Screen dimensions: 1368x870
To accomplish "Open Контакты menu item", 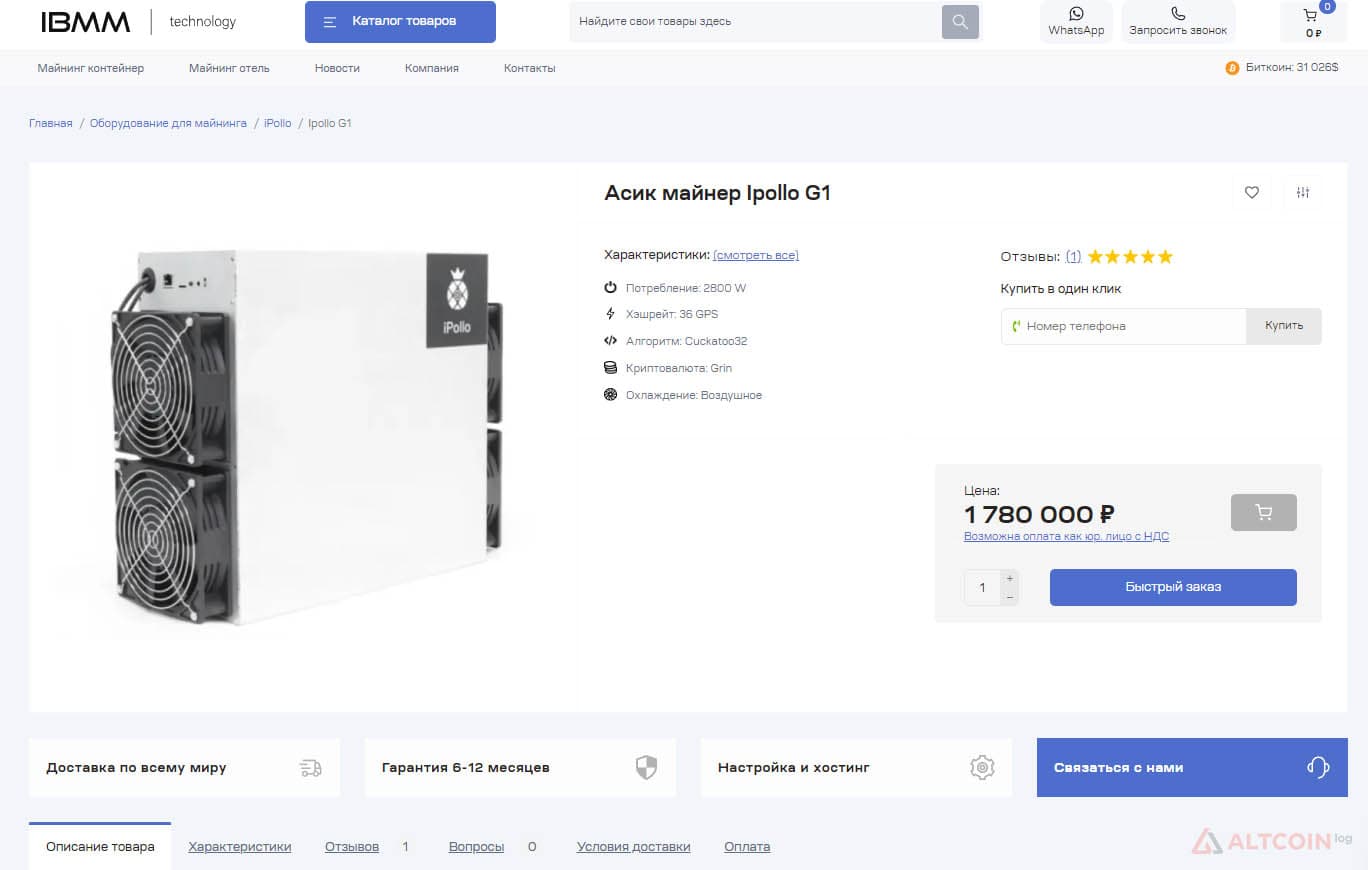I will click(x=530, y=68).
